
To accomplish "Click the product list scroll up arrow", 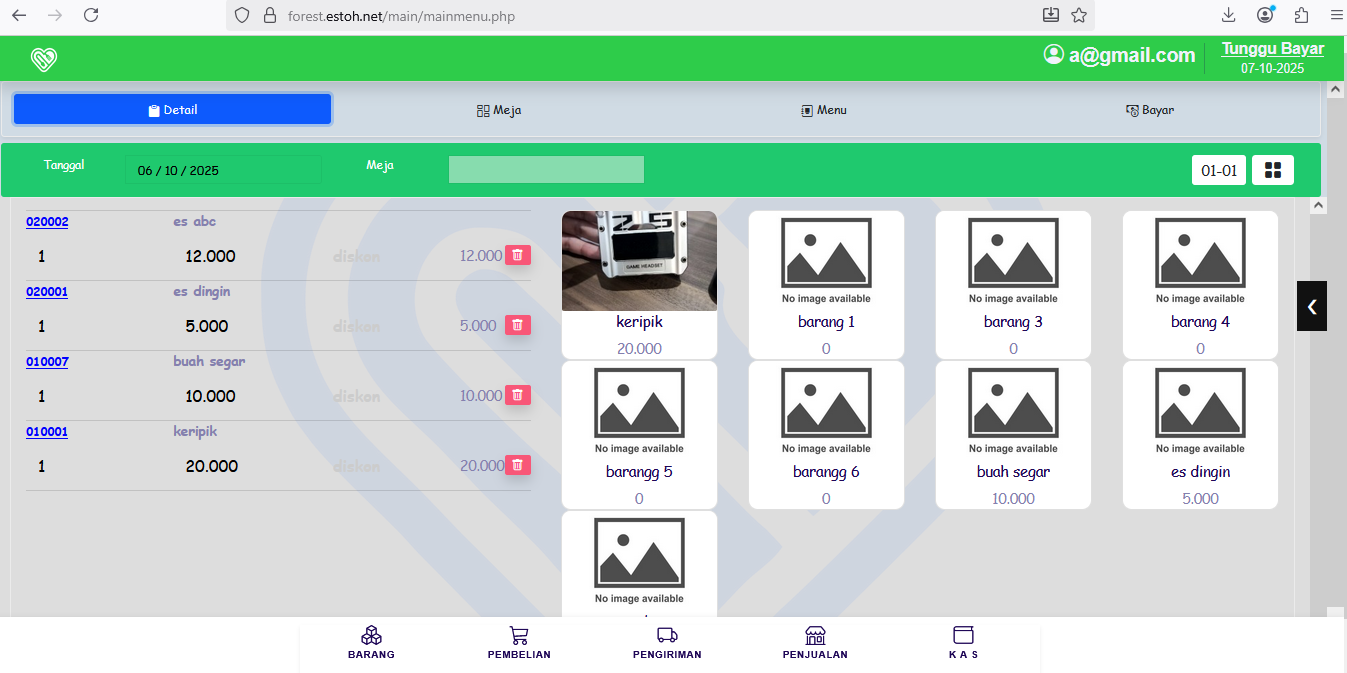I will pyautogui.click(x=1318, y=205).
